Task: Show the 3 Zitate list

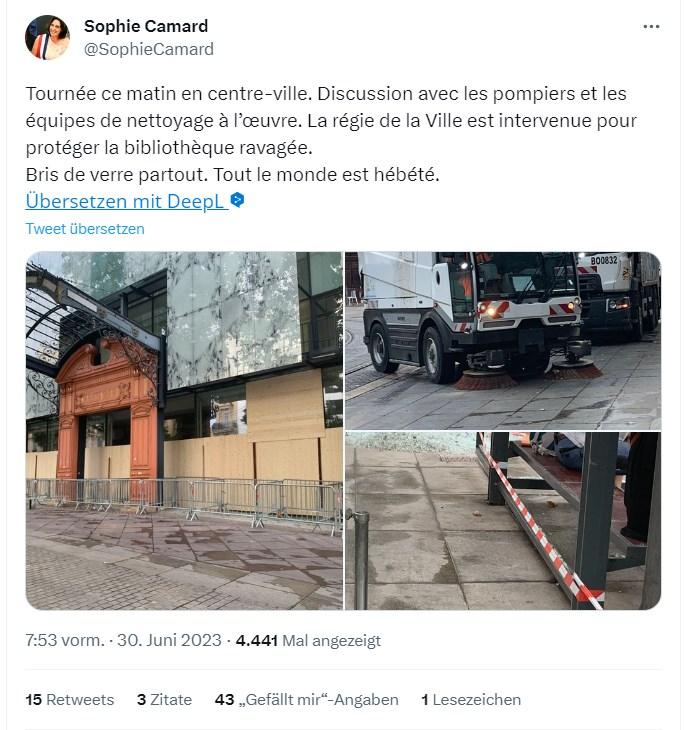Action: pyautogui.click(x=164, y=700)
